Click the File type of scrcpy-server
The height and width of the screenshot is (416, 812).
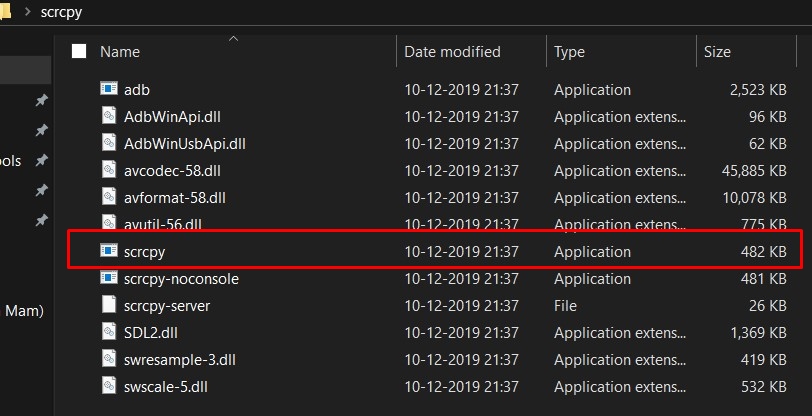click(565, 306)
